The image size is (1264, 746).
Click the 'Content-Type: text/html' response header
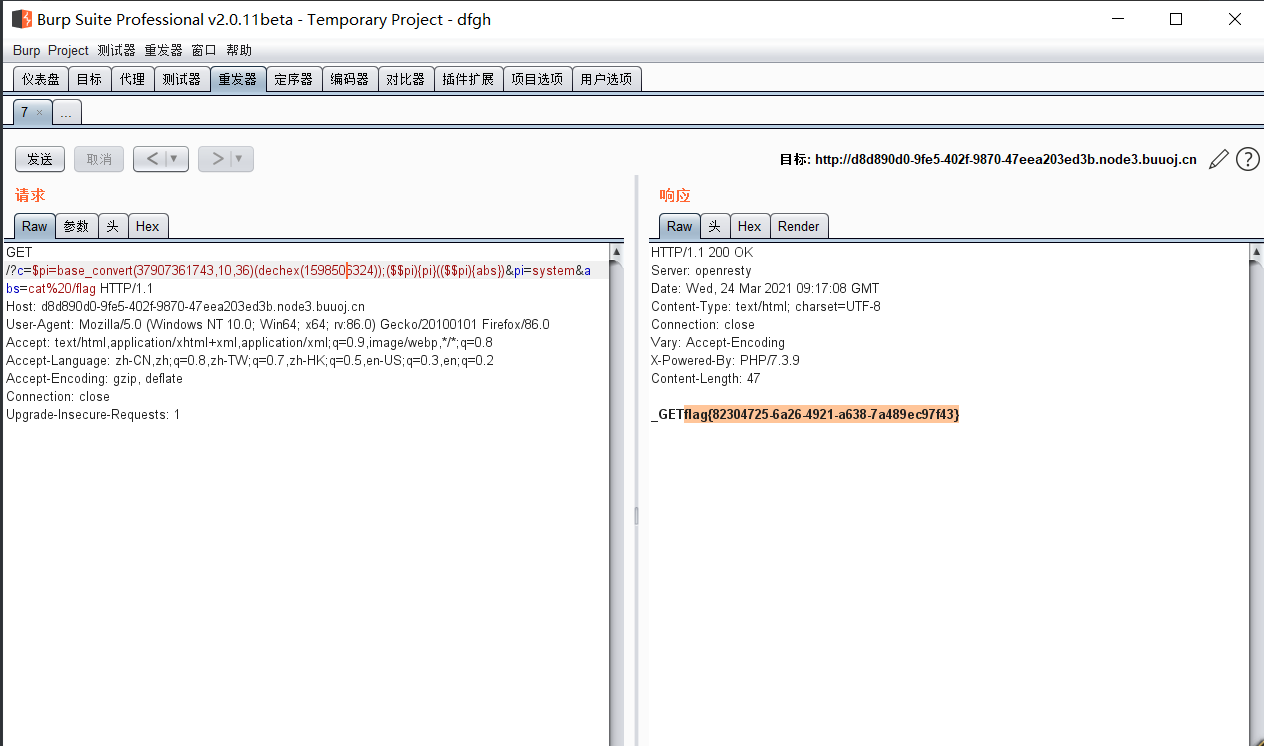[x=766, y=306]
